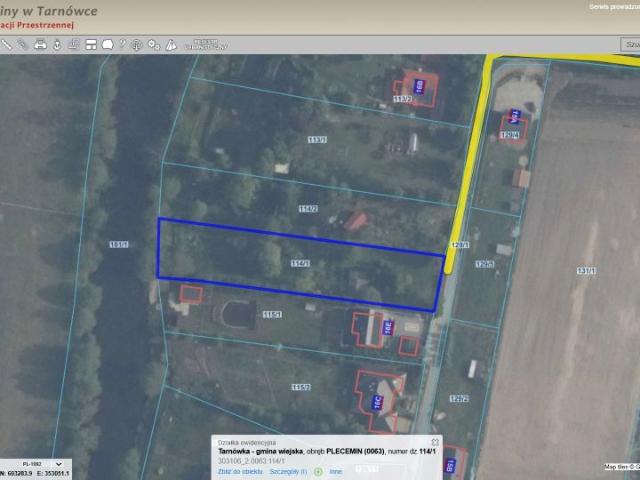The height and width of the screenshot is (480, 640).
Task: Open the split-panel layout tool
Action: click(89, 45)
